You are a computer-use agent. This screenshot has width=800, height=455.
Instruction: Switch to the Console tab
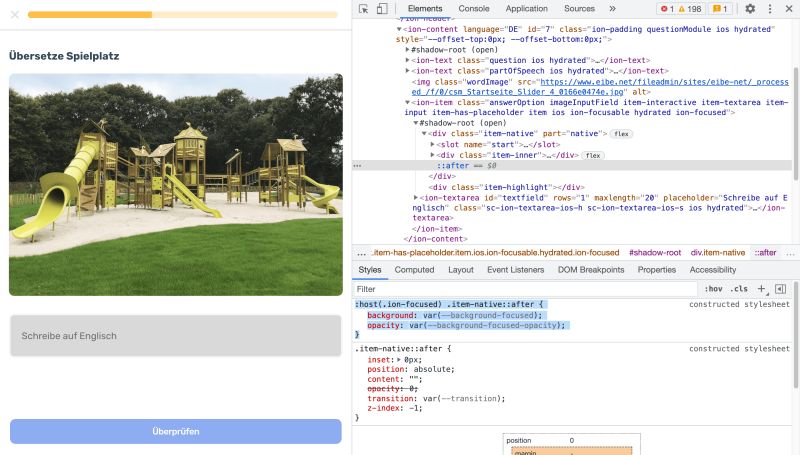(473, 9)
